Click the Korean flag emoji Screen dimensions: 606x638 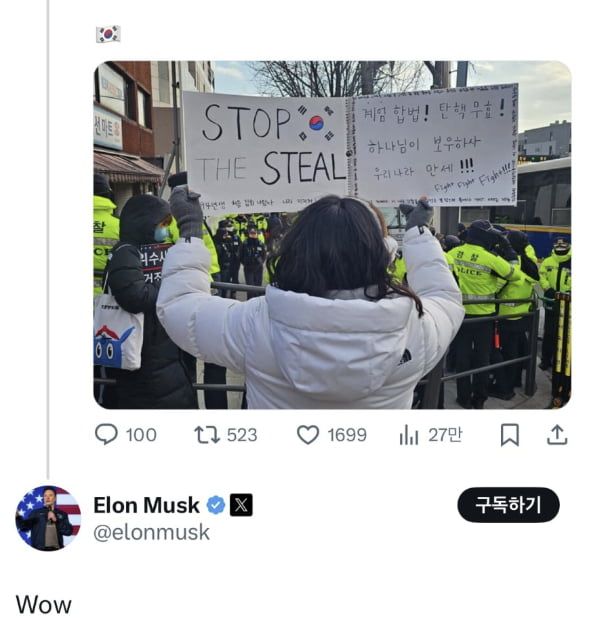[107, 34]
